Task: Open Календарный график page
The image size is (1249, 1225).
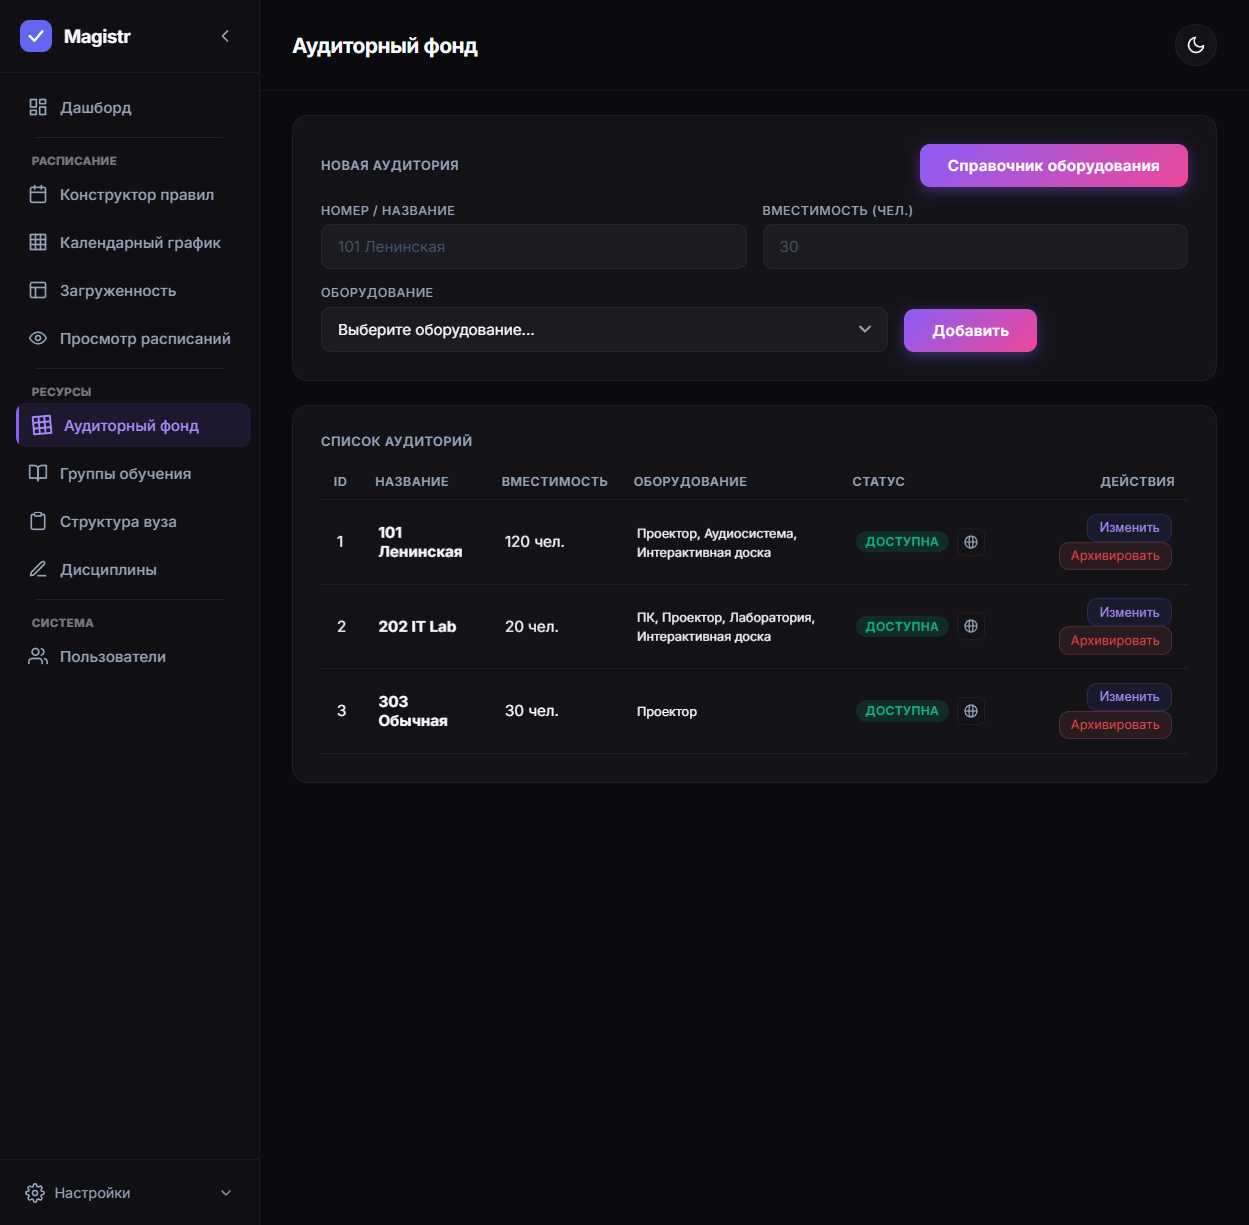Action: 133,242
